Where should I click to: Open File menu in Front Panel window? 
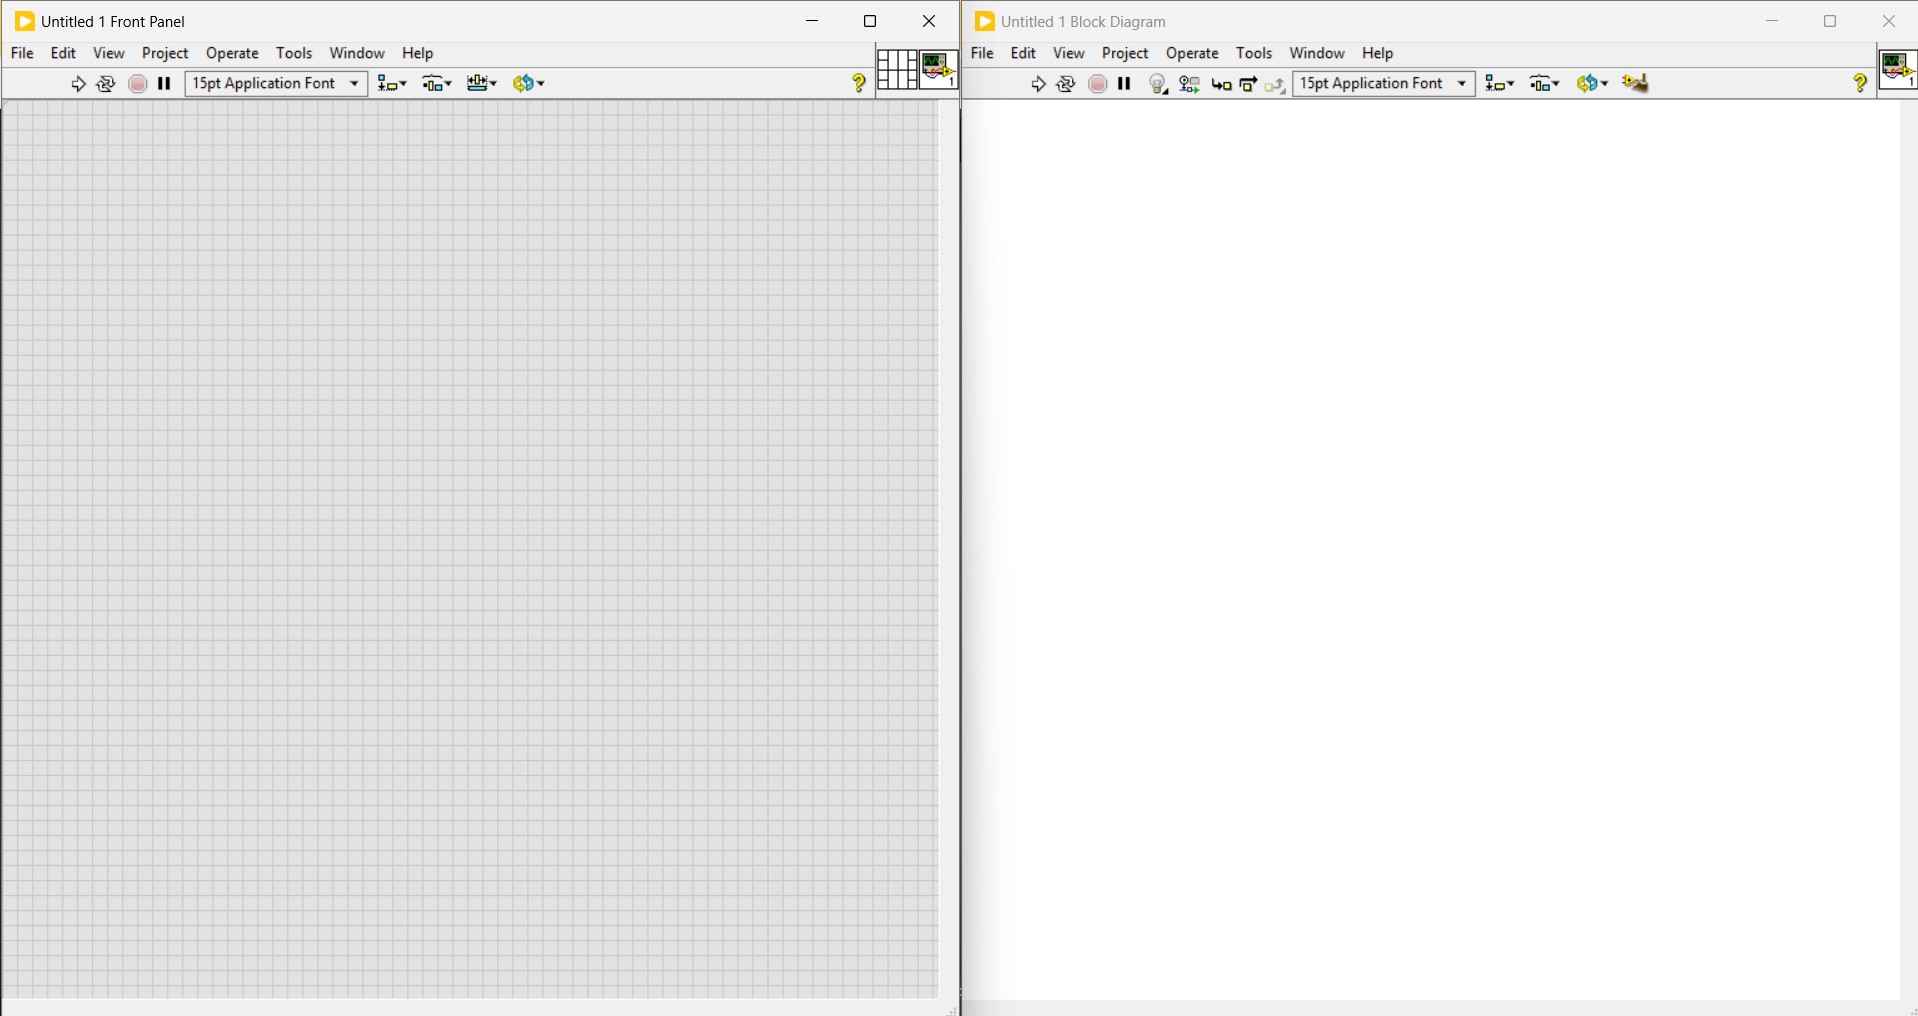tap(22, 54)
